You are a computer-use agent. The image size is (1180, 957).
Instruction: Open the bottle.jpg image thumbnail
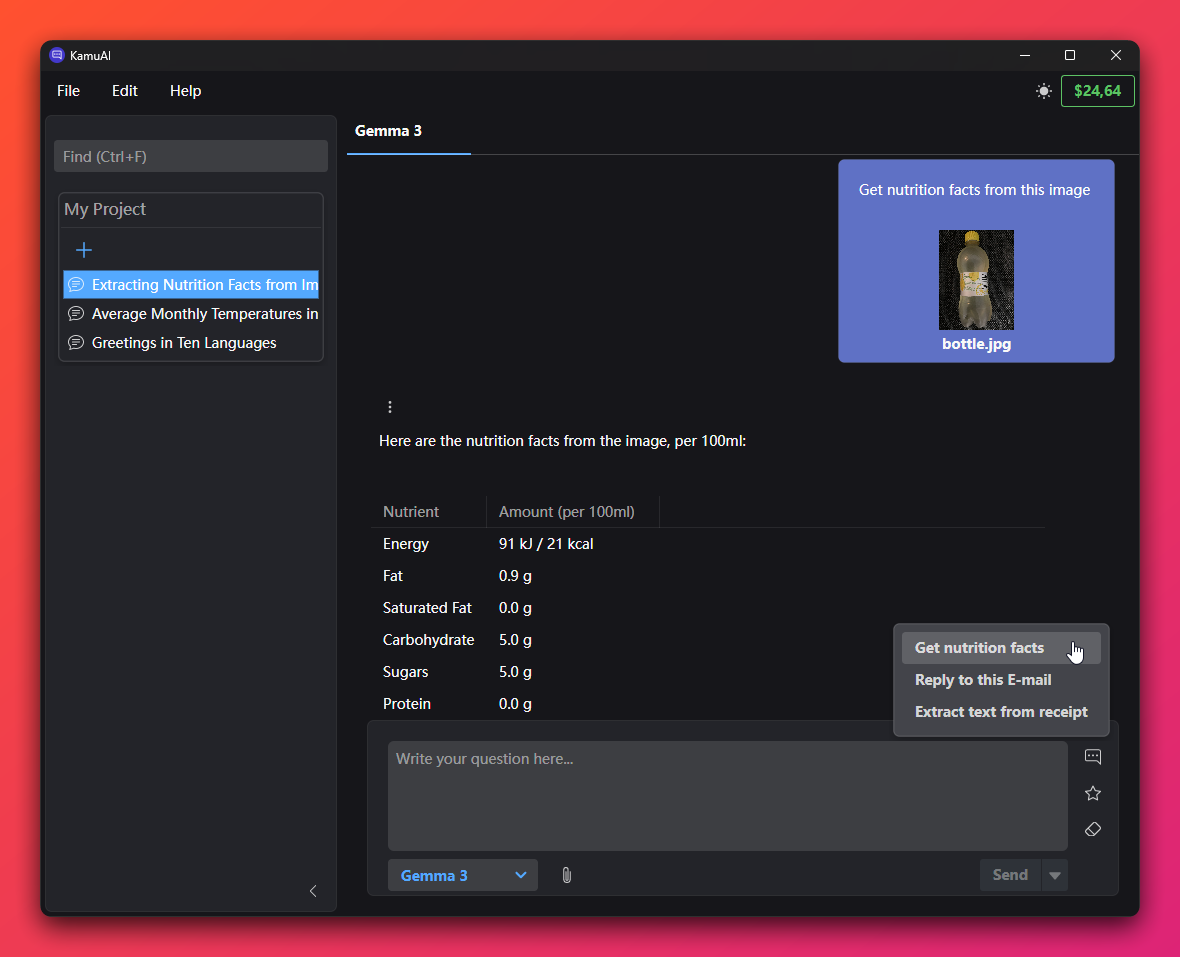[x=976, y=280]
